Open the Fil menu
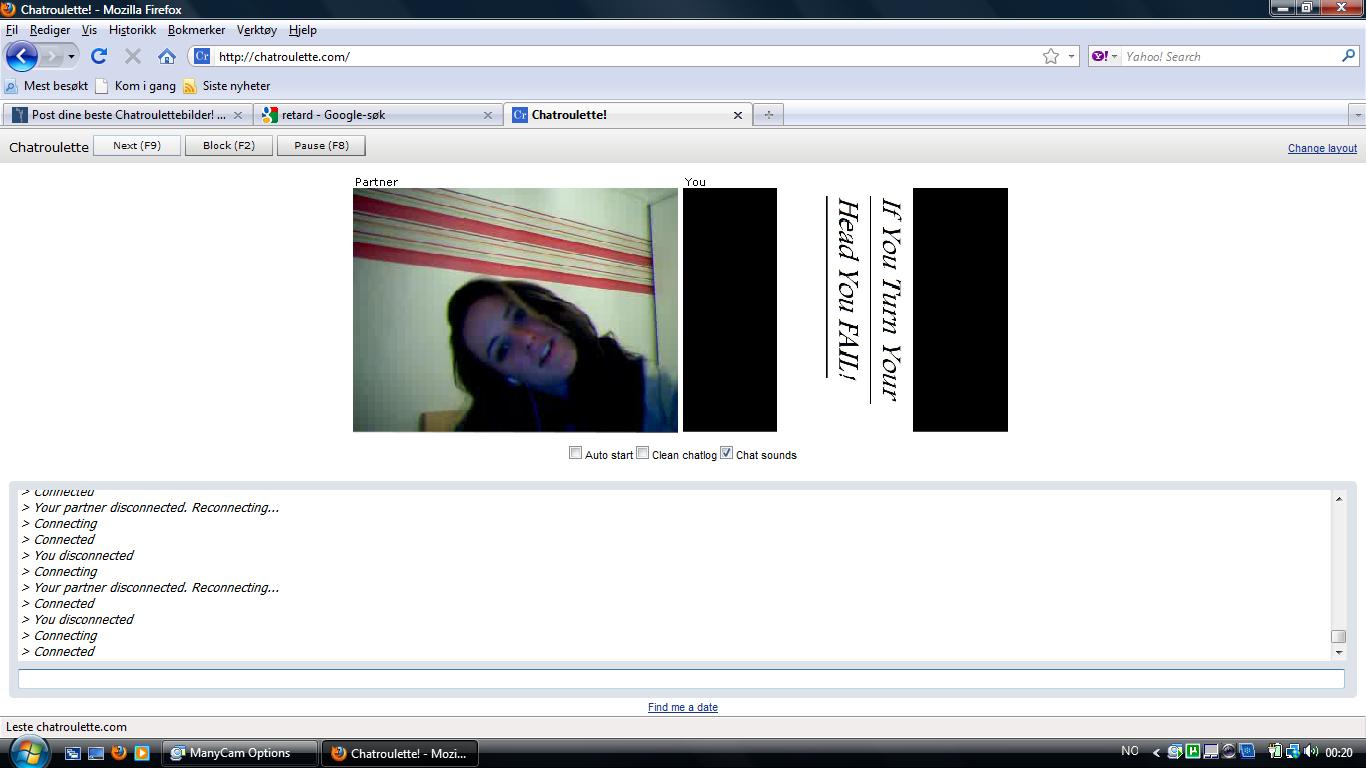The width and height of the screenshot is (1366, 768). [x=12, y=30]
